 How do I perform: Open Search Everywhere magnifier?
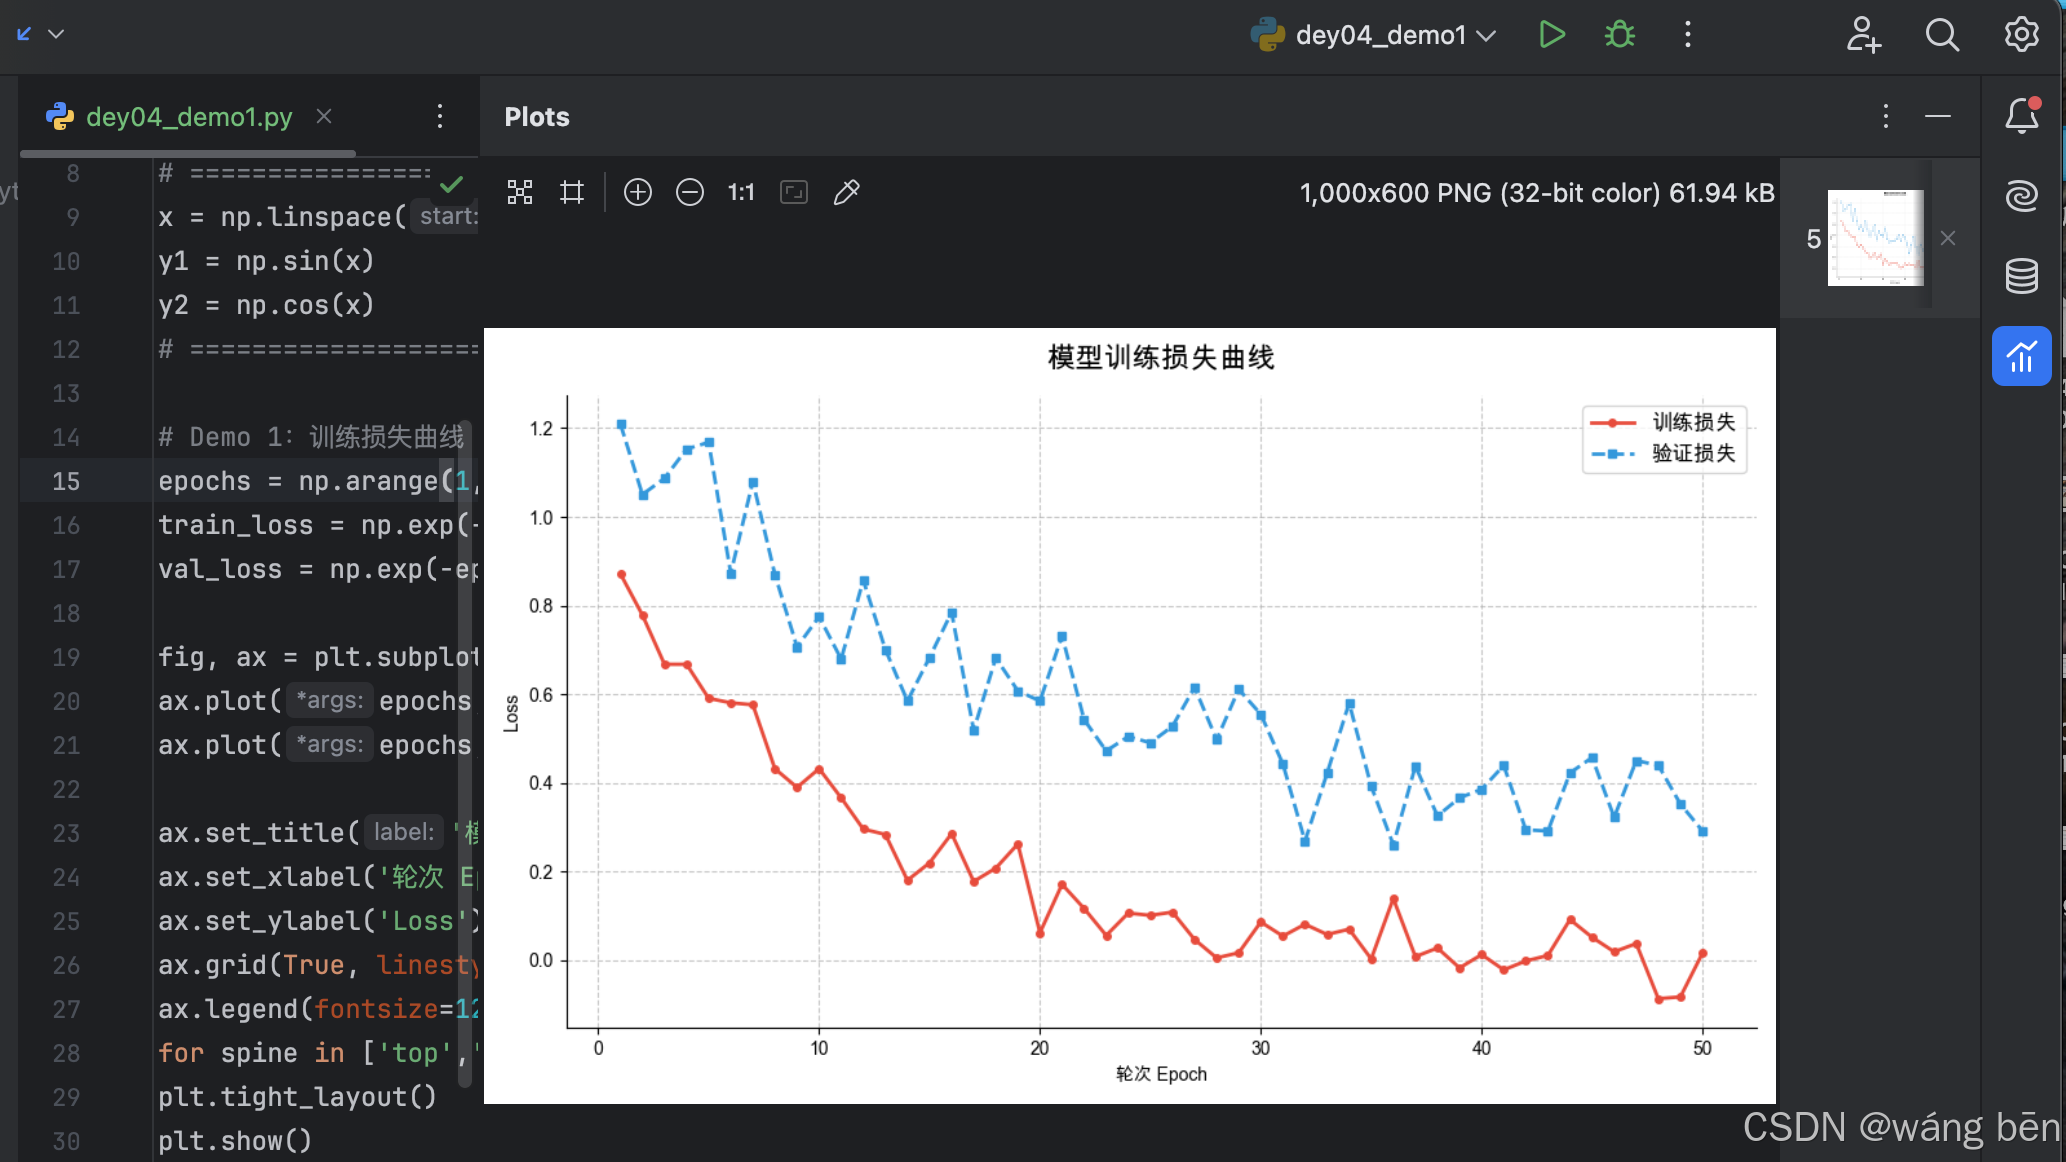click(x=1941, y=35)
